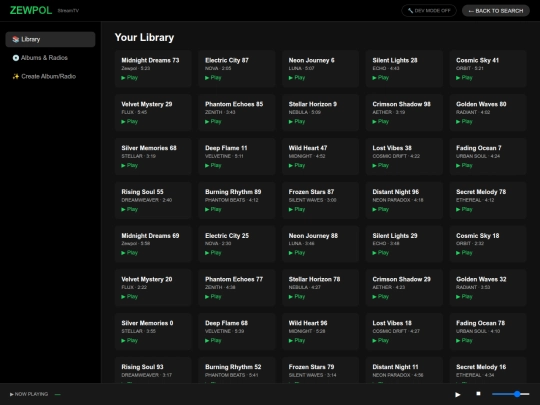Click the Your Library heading
Viewport: 540px width, 405px height.
point(144,37)
